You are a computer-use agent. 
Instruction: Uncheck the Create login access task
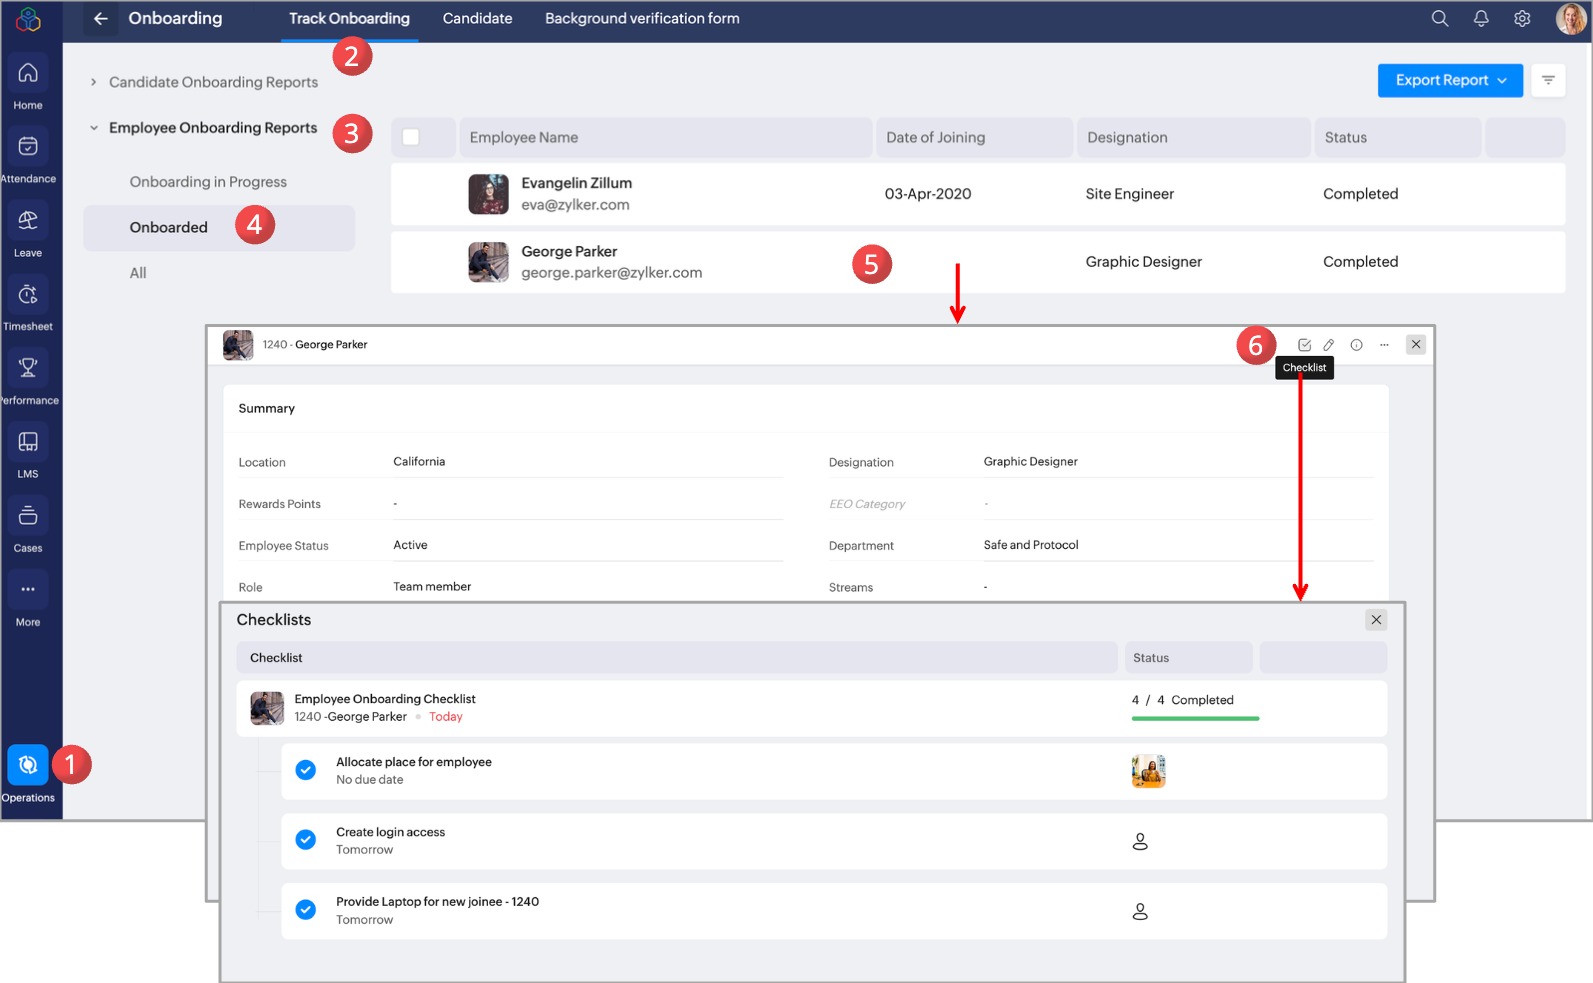[x=306, y=840]
